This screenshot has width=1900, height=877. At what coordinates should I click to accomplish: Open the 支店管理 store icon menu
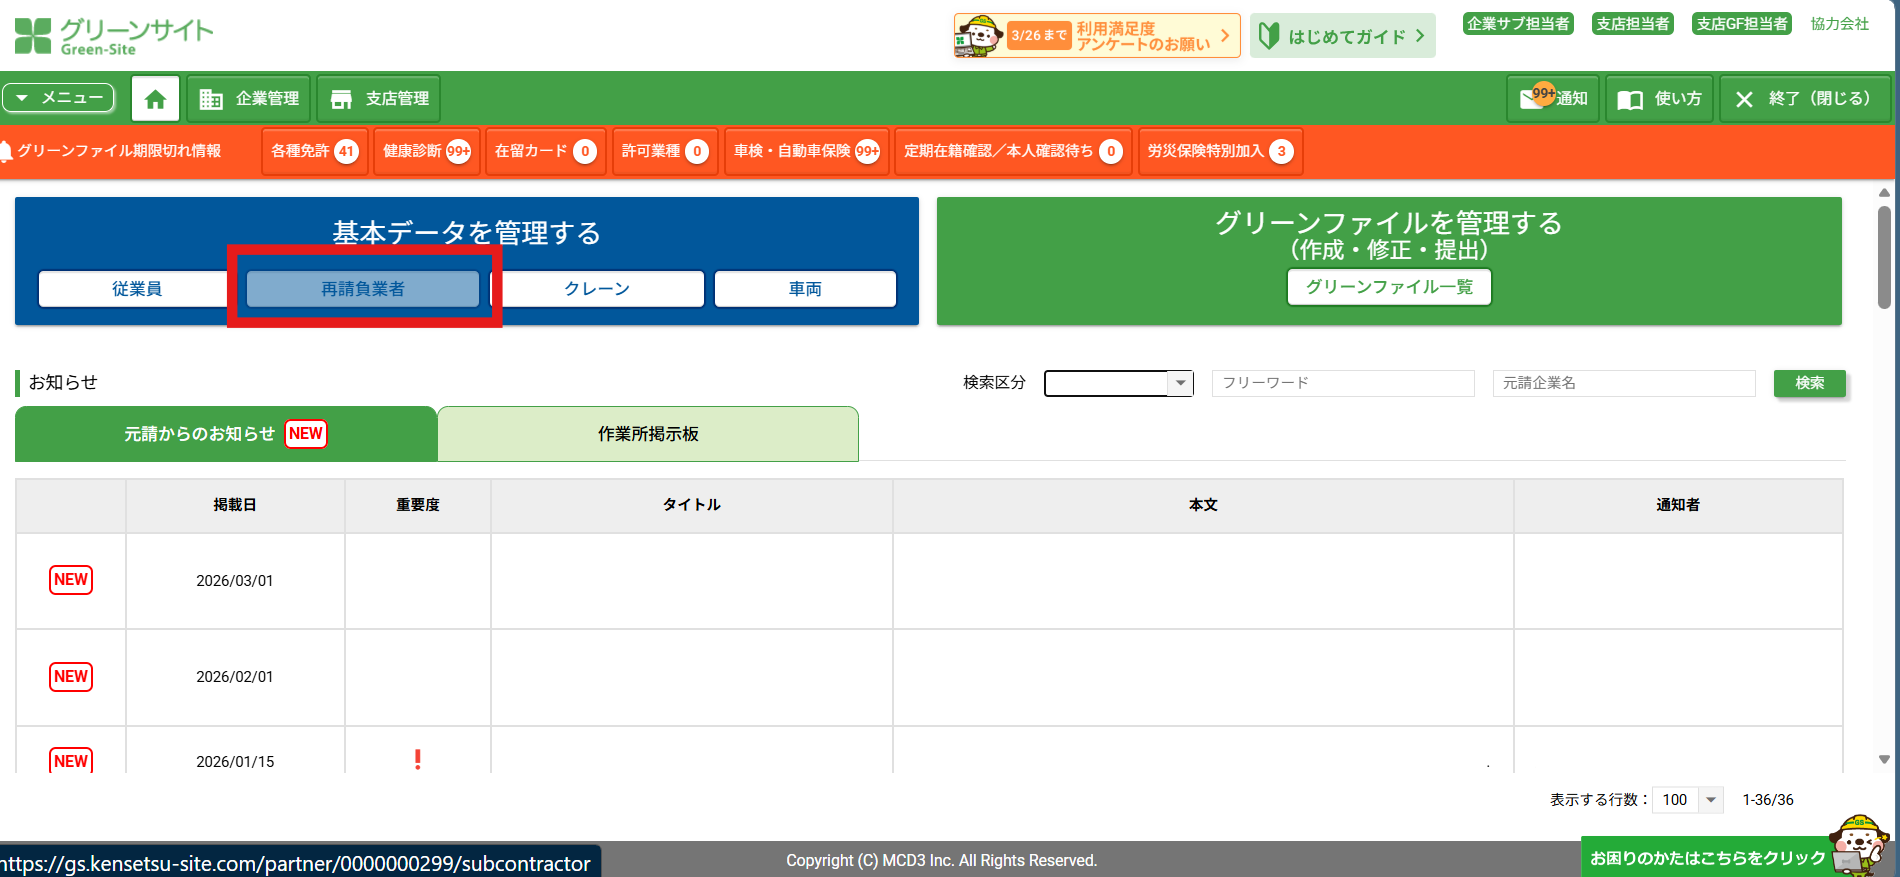click(341, 99)
